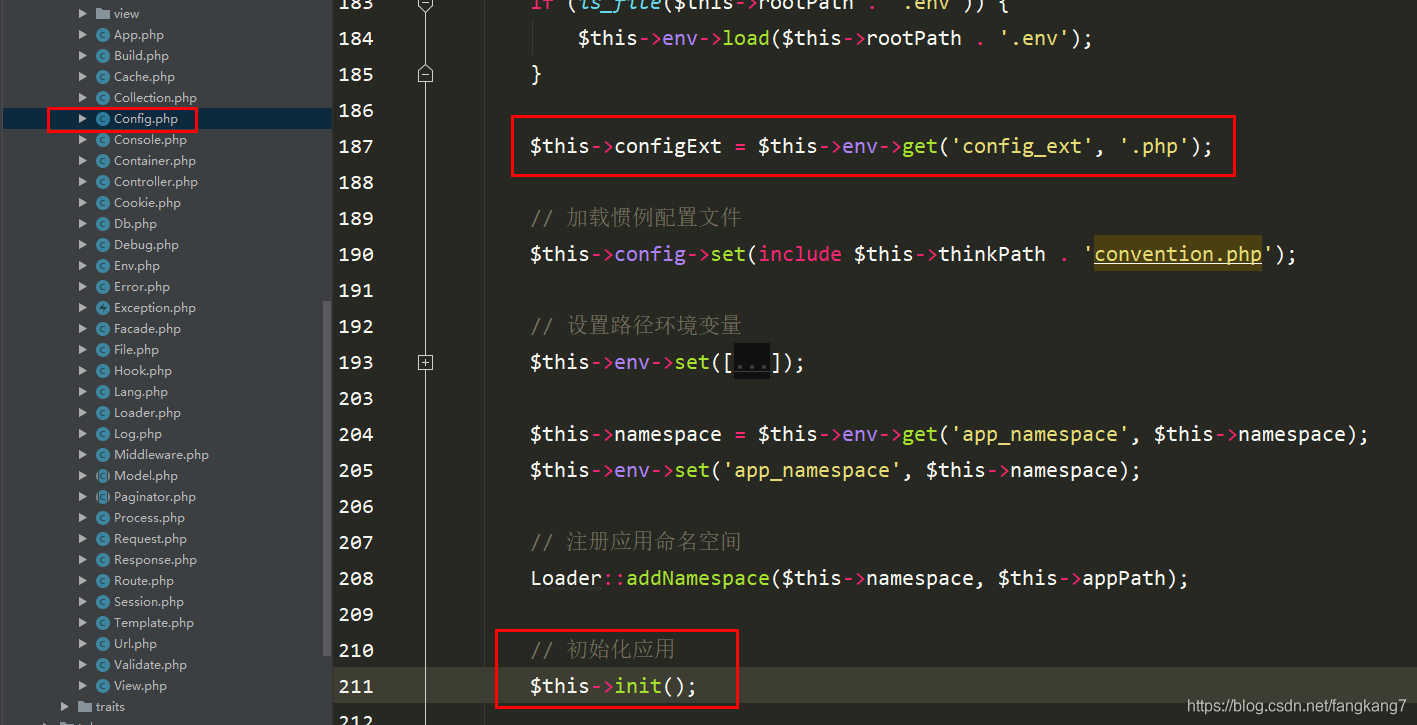Click the class icon beside Db.php

coord(102,224)
